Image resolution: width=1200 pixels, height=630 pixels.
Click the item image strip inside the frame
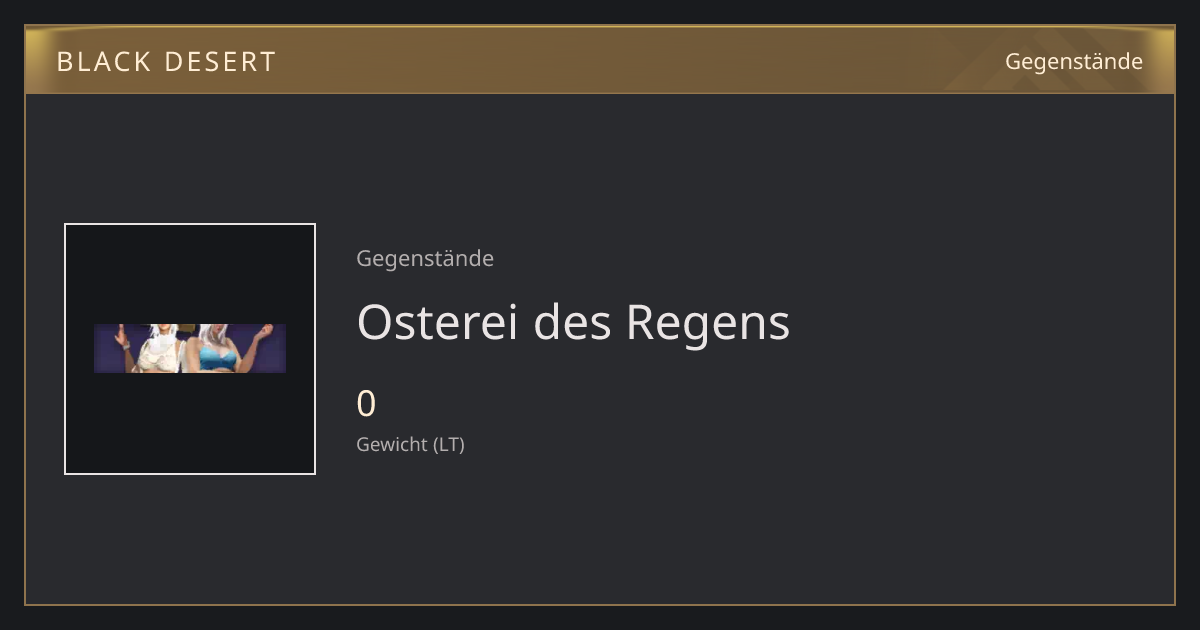[x=190, y=348]
